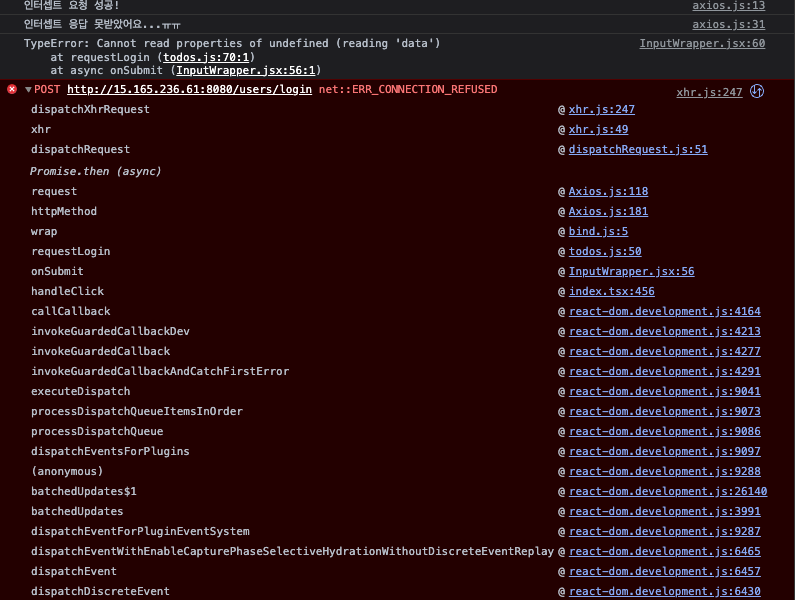Jump to todos.js:50 for requestLogin

click(605, 251)
